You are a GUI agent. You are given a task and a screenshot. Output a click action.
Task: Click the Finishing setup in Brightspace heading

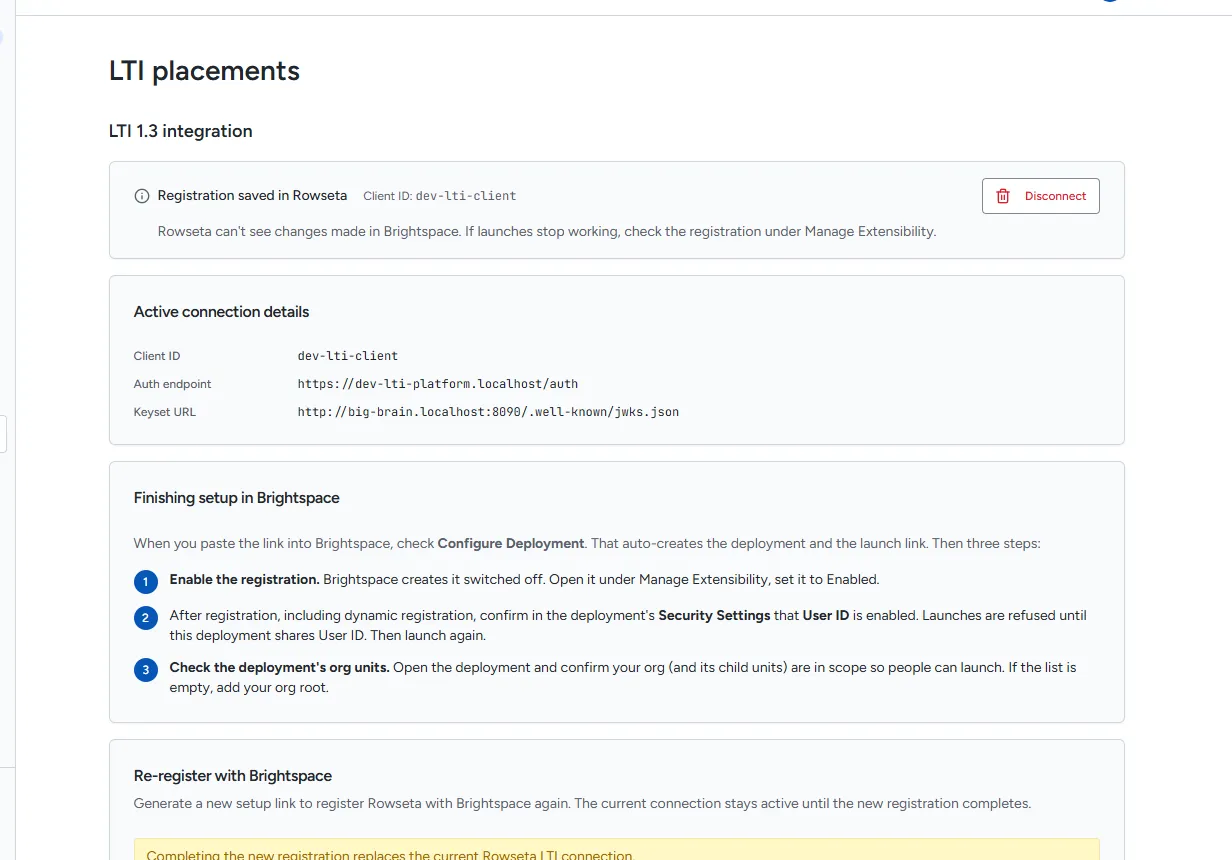(x=236, y=498)
